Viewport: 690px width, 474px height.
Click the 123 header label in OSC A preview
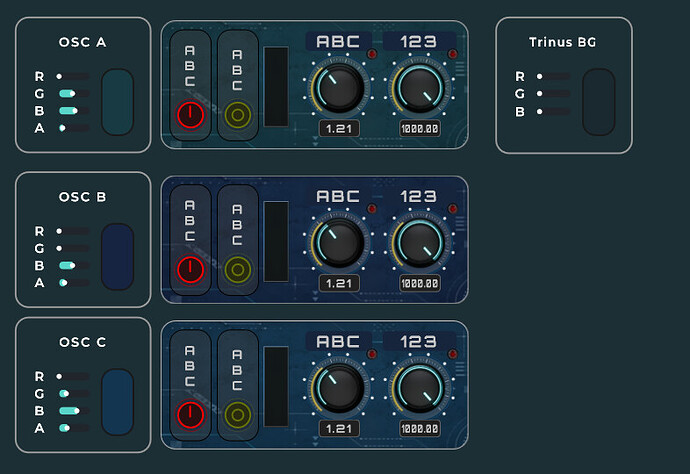tap(418, 41)
